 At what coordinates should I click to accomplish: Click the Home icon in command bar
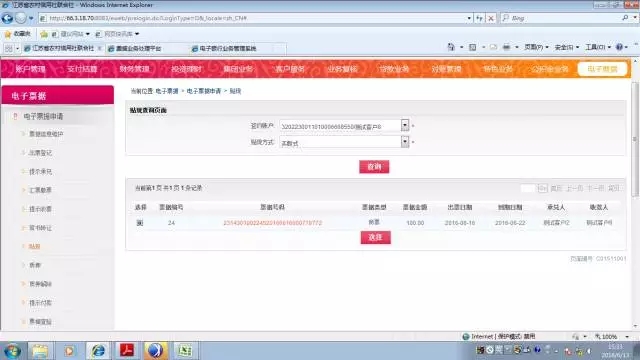(x=451, y=47)
